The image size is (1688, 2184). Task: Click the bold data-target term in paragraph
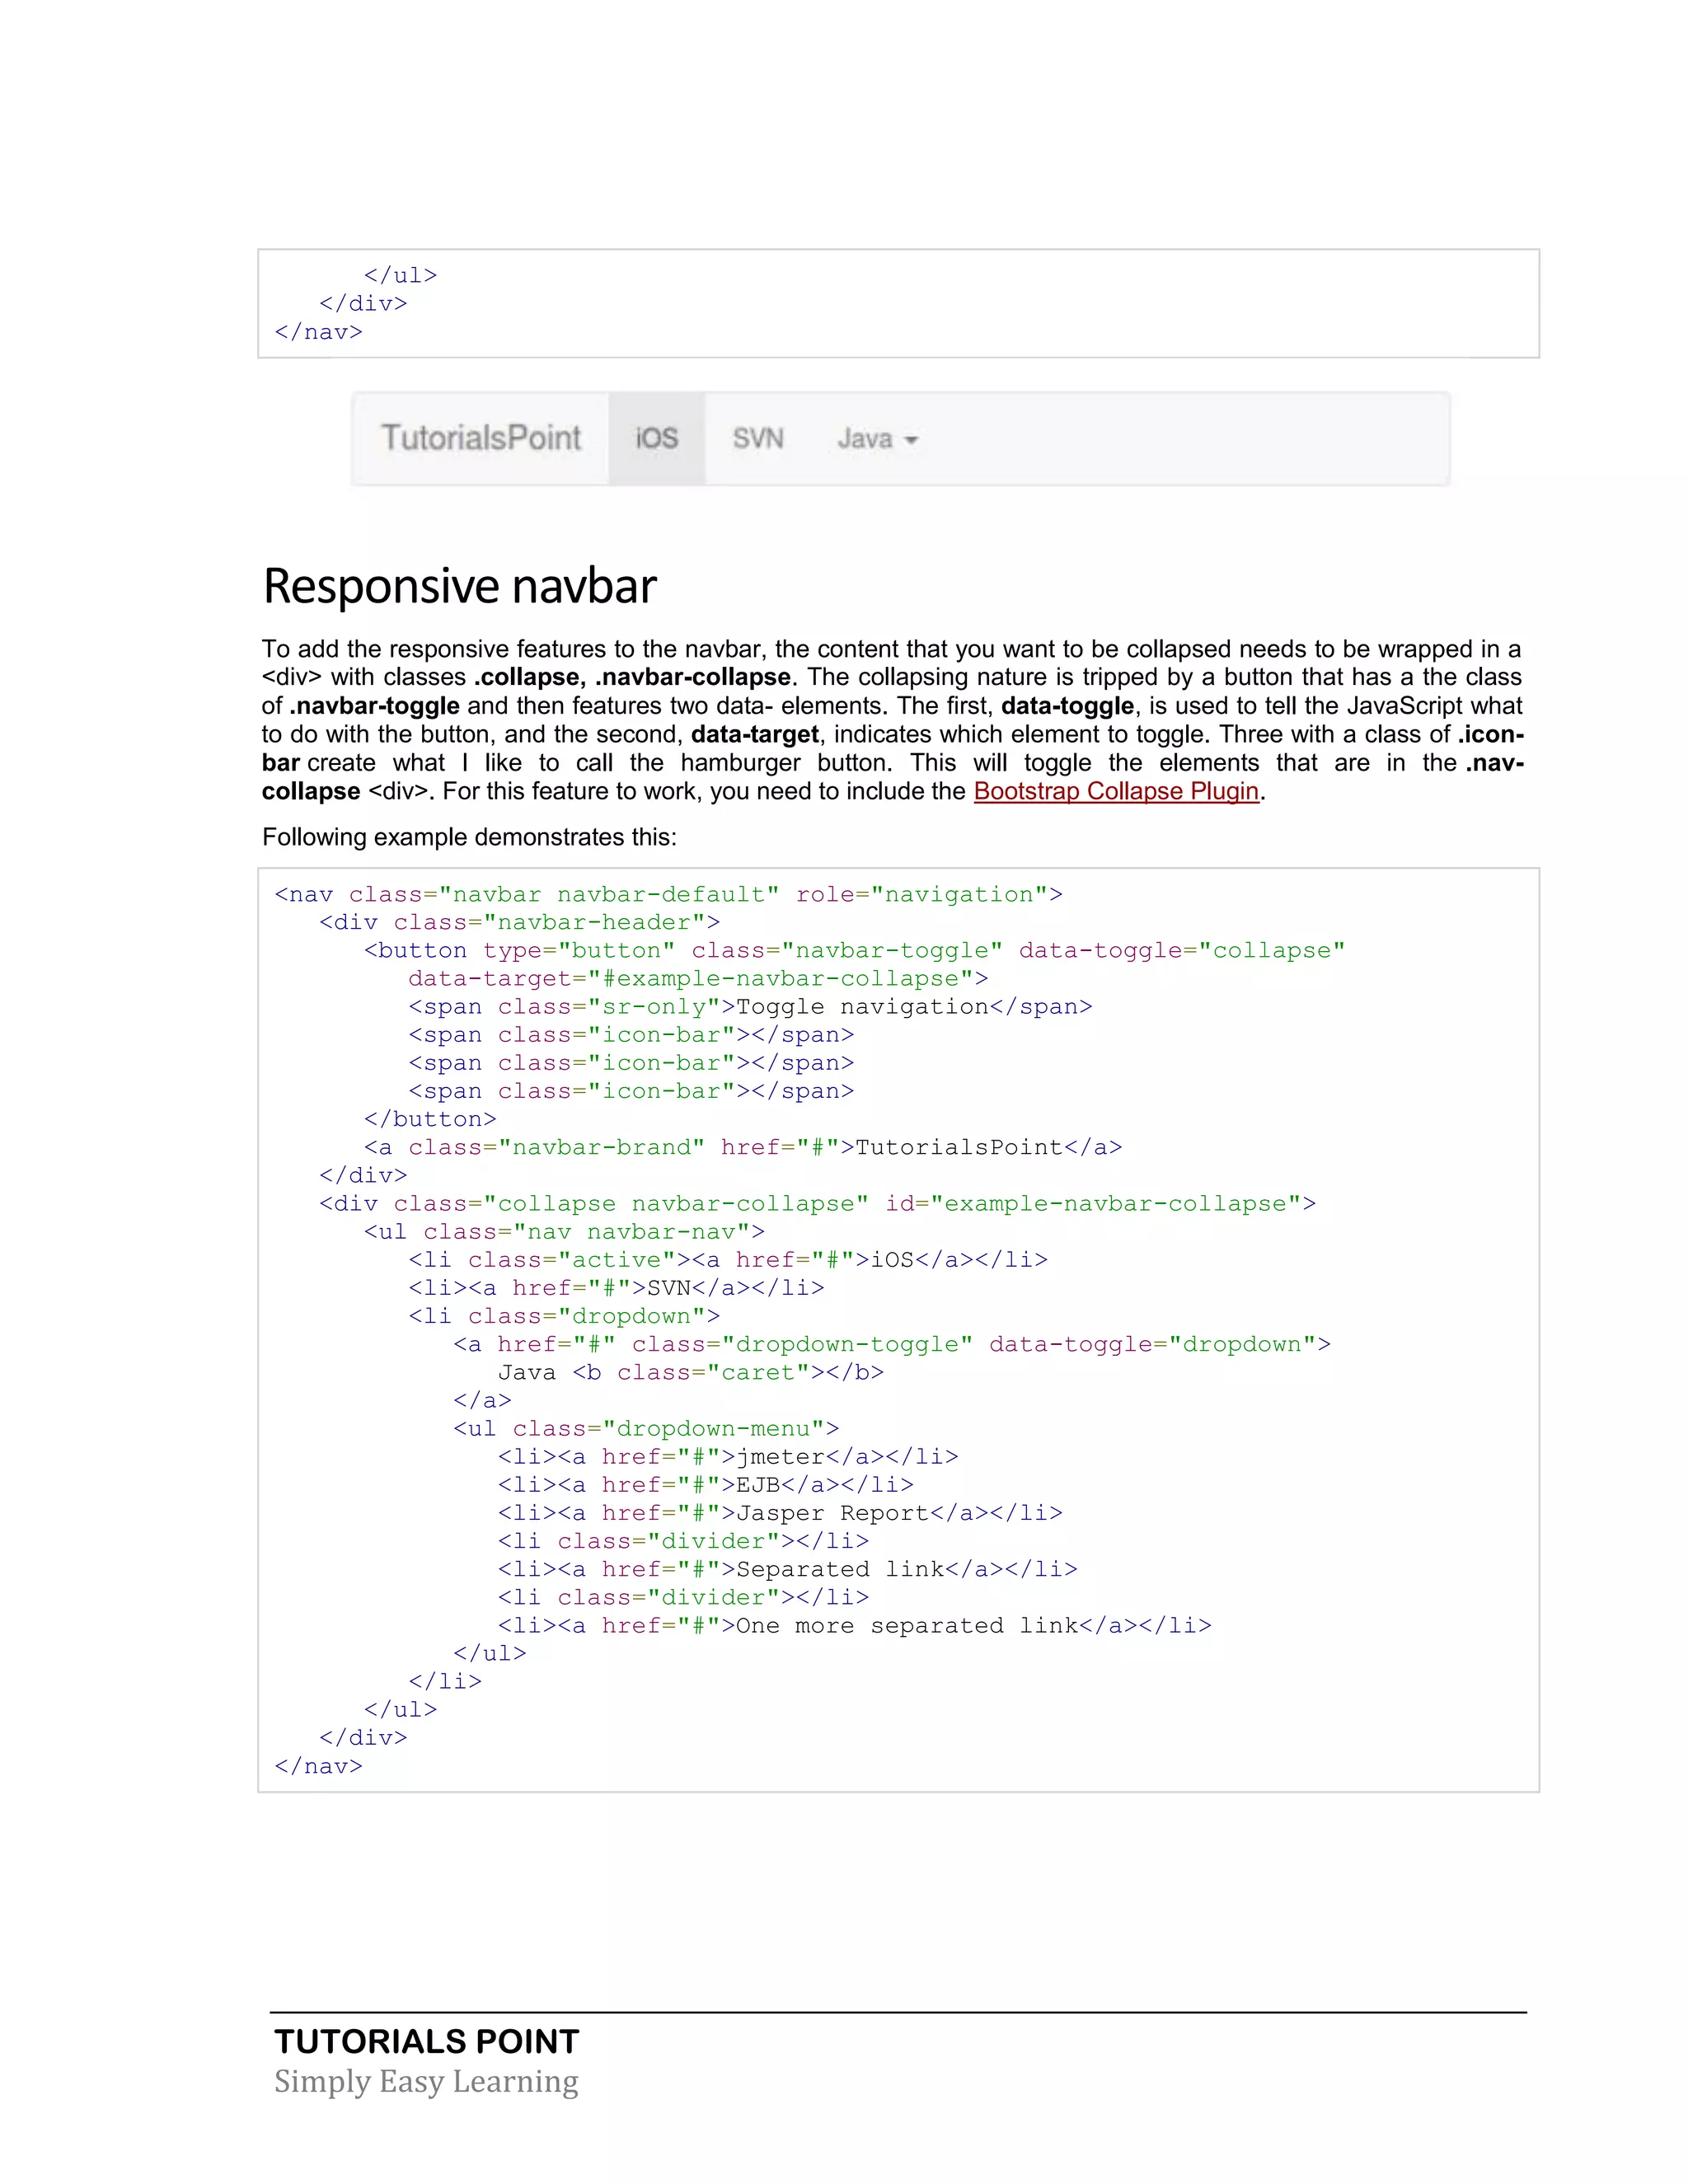tap(755, 735)
